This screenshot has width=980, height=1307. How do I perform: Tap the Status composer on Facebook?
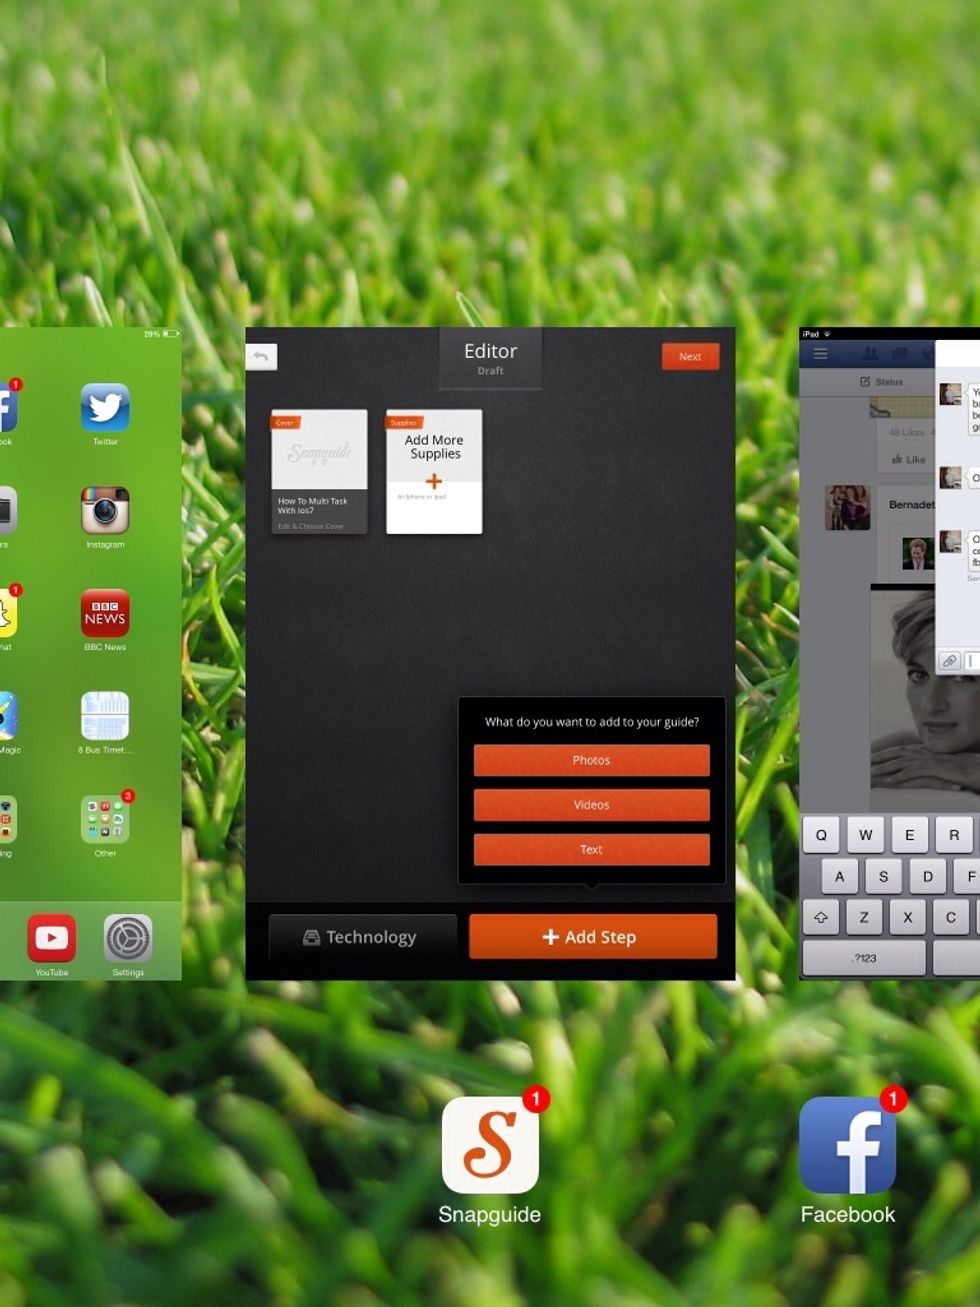coord(881,381)
